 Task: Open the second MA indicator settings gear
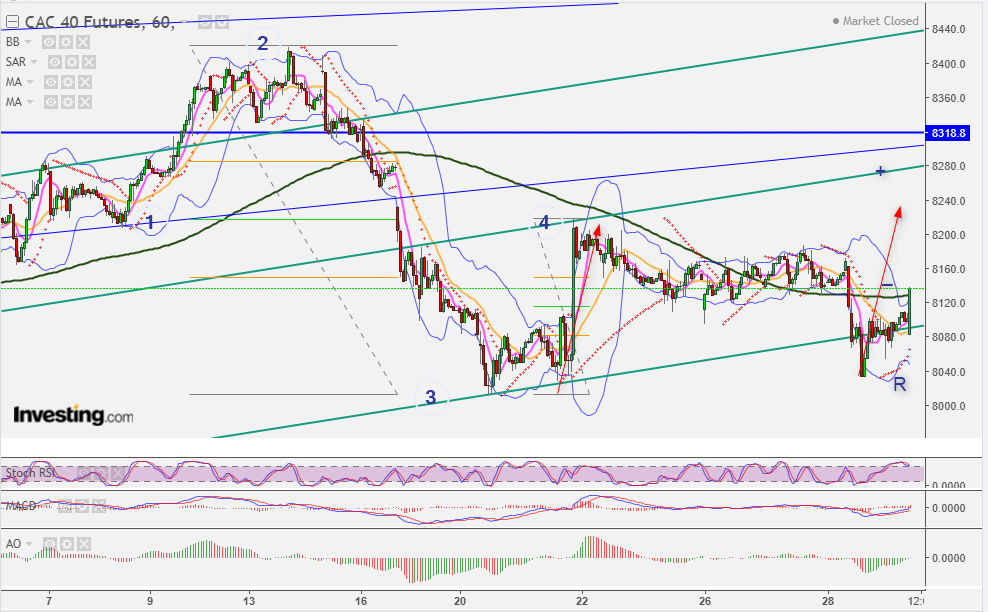(67, 102)
